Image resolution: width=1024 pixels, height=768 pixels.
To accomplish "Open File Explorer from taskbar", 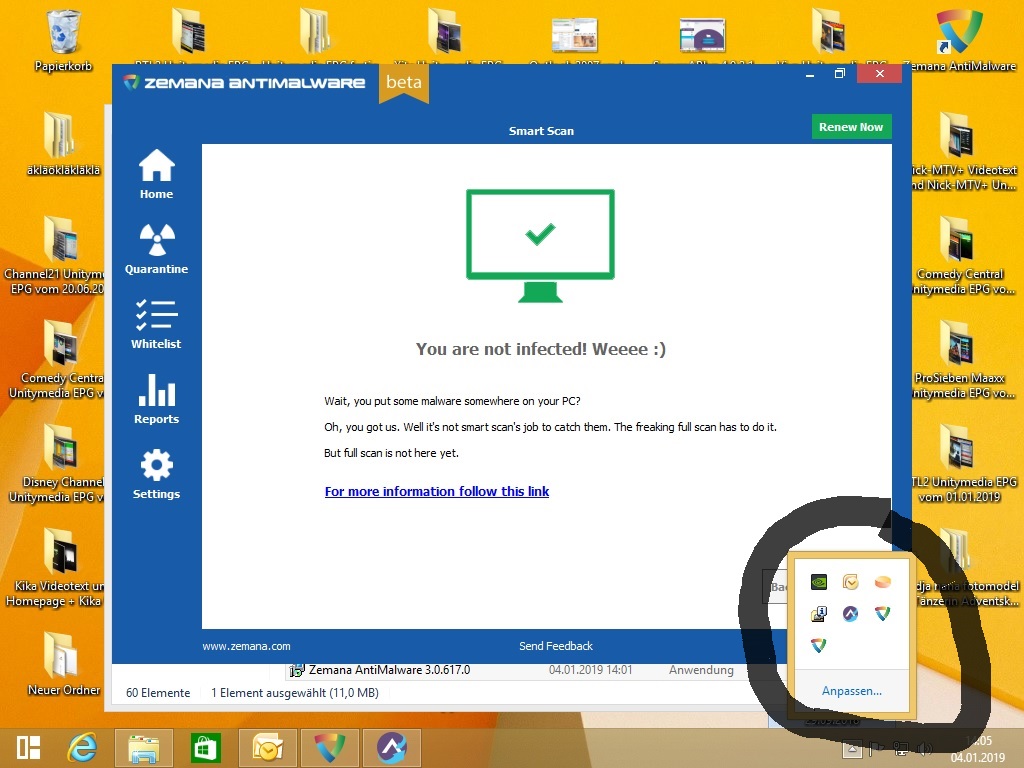I will point(144,748).
